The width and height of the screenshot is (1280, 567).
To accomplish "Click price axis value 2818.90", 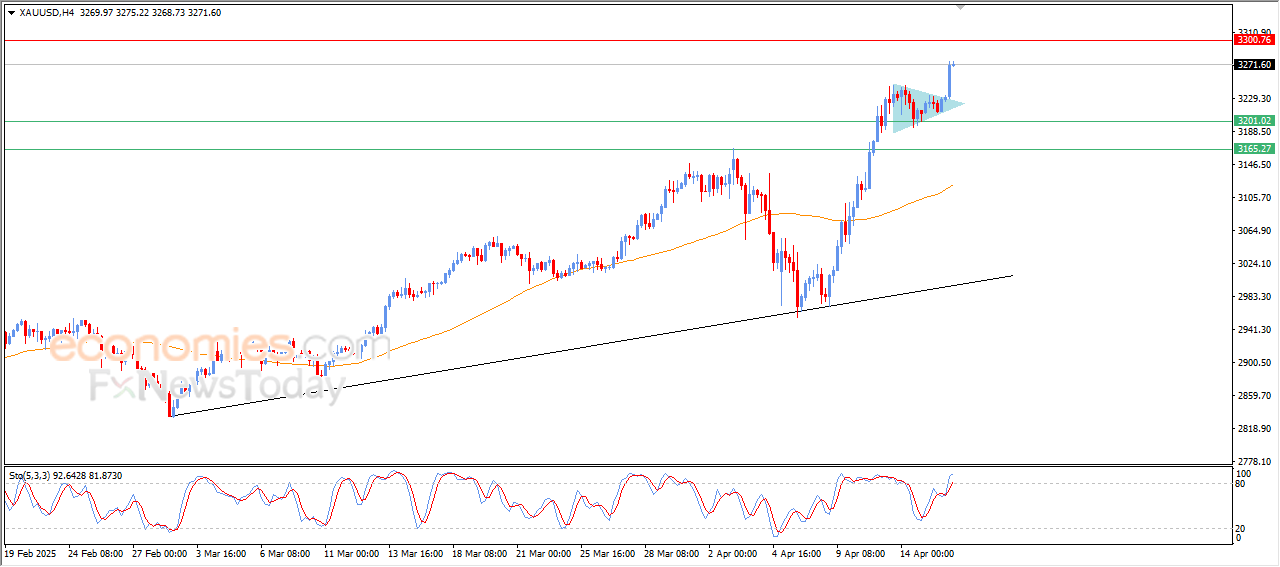I will click(x=1254, y=429).
